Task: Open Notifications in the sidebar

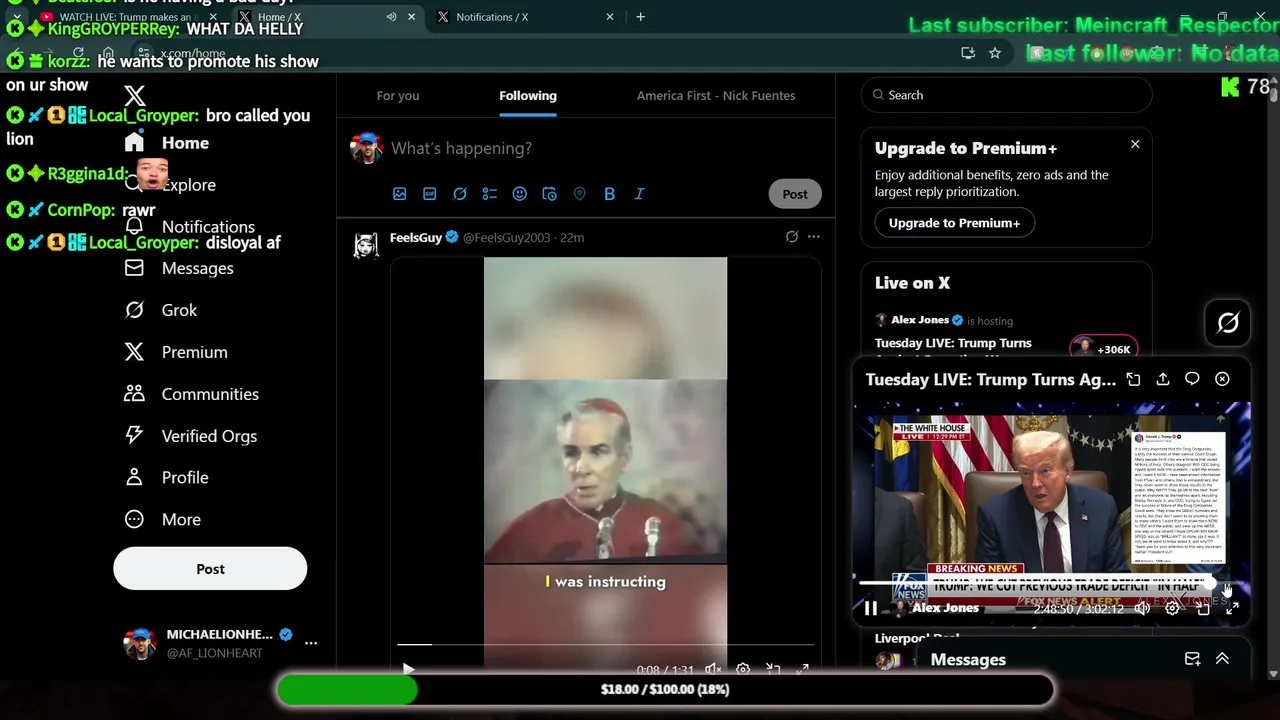Action: (x=189, y=227)
